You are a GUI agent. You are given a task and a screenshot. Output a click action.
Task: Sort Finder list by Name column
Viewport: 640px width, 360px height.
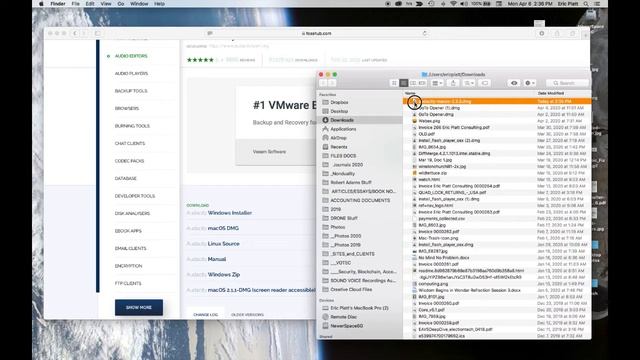pos(409,93)
